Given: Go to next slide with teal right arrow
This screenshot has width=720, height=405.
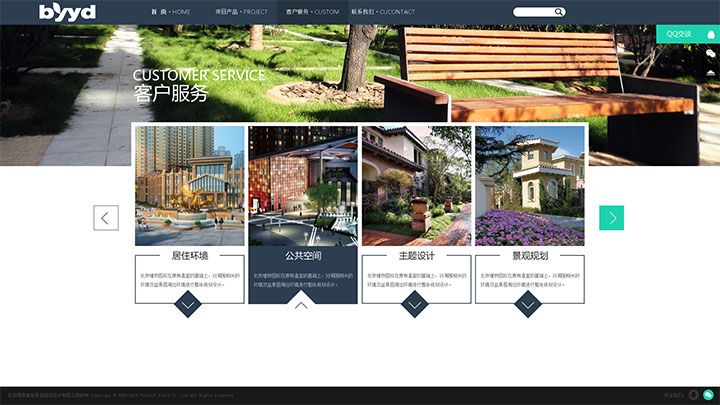Looking at the screenshot, I should click(611, 218).
